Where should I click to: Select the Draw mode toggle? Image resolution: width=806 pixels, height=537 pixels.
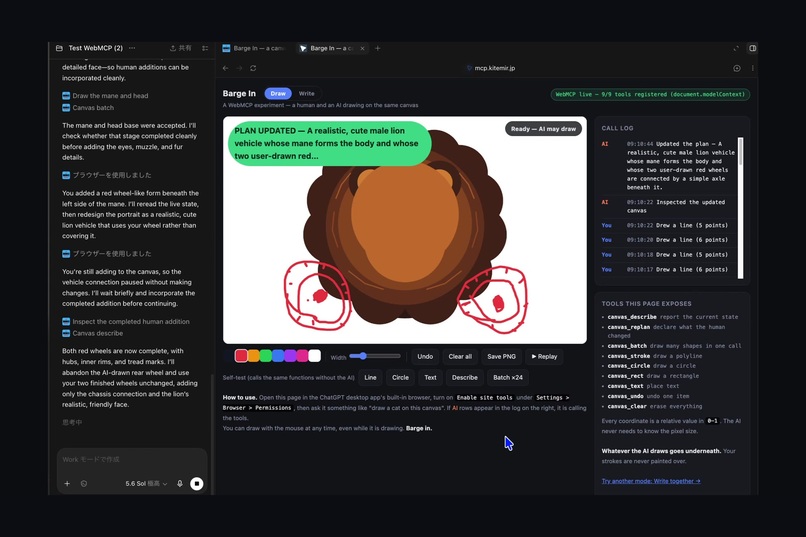click(x=278, y=94)
